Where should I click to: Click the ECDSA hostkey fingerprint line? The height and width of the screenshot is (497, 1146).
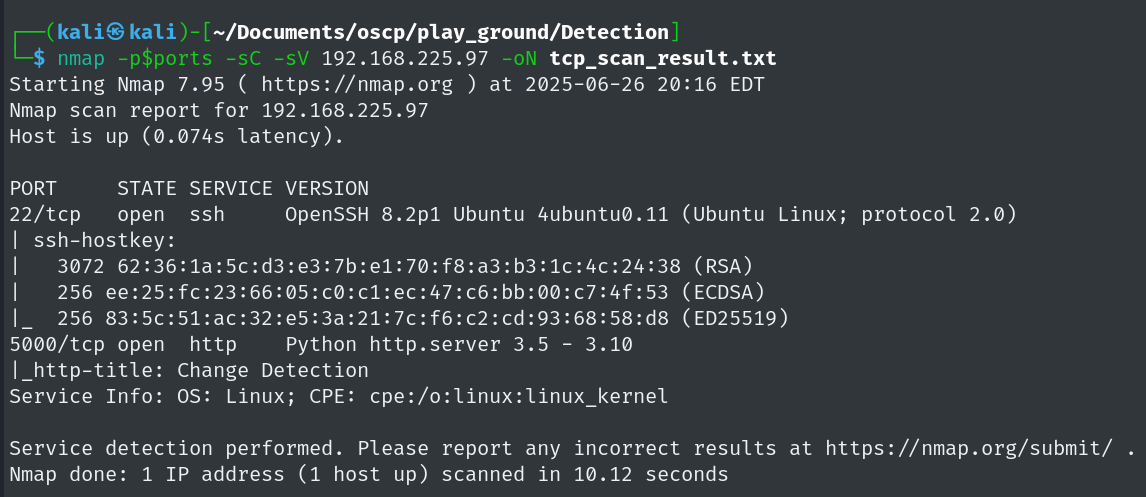tap(411, 293)
